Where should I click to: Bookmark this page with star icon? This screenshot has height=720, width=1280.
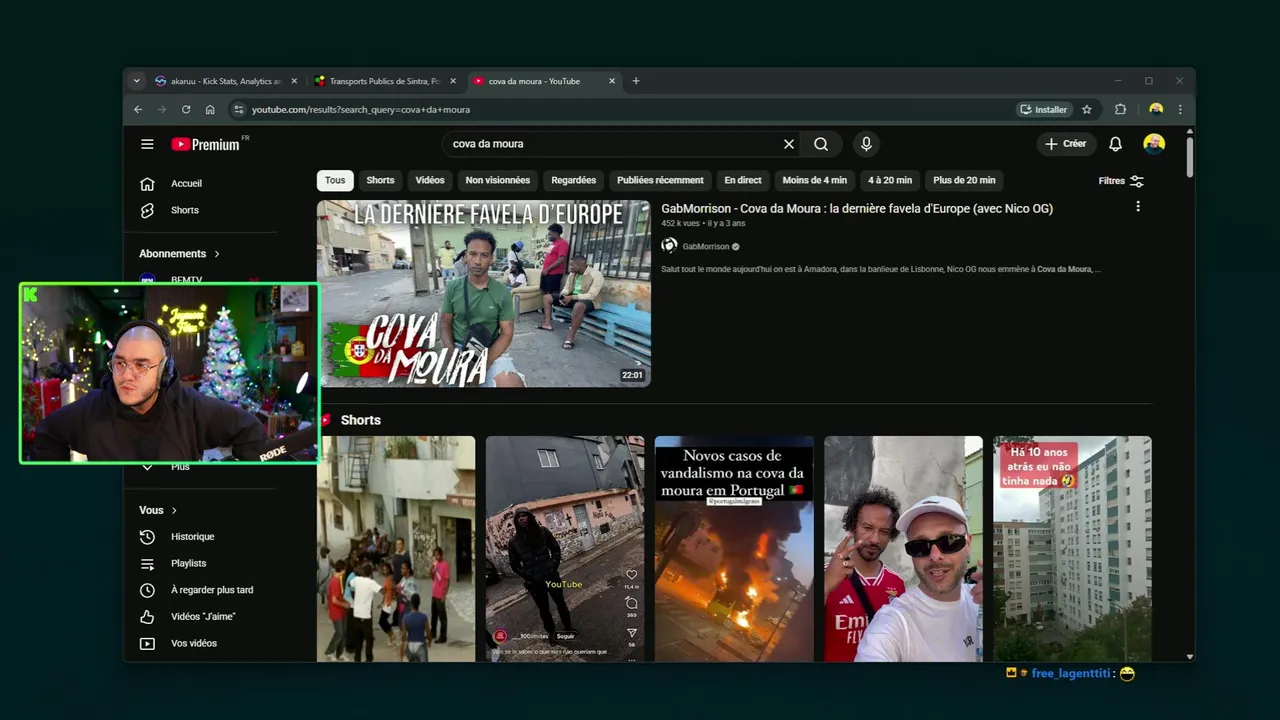1087,110
